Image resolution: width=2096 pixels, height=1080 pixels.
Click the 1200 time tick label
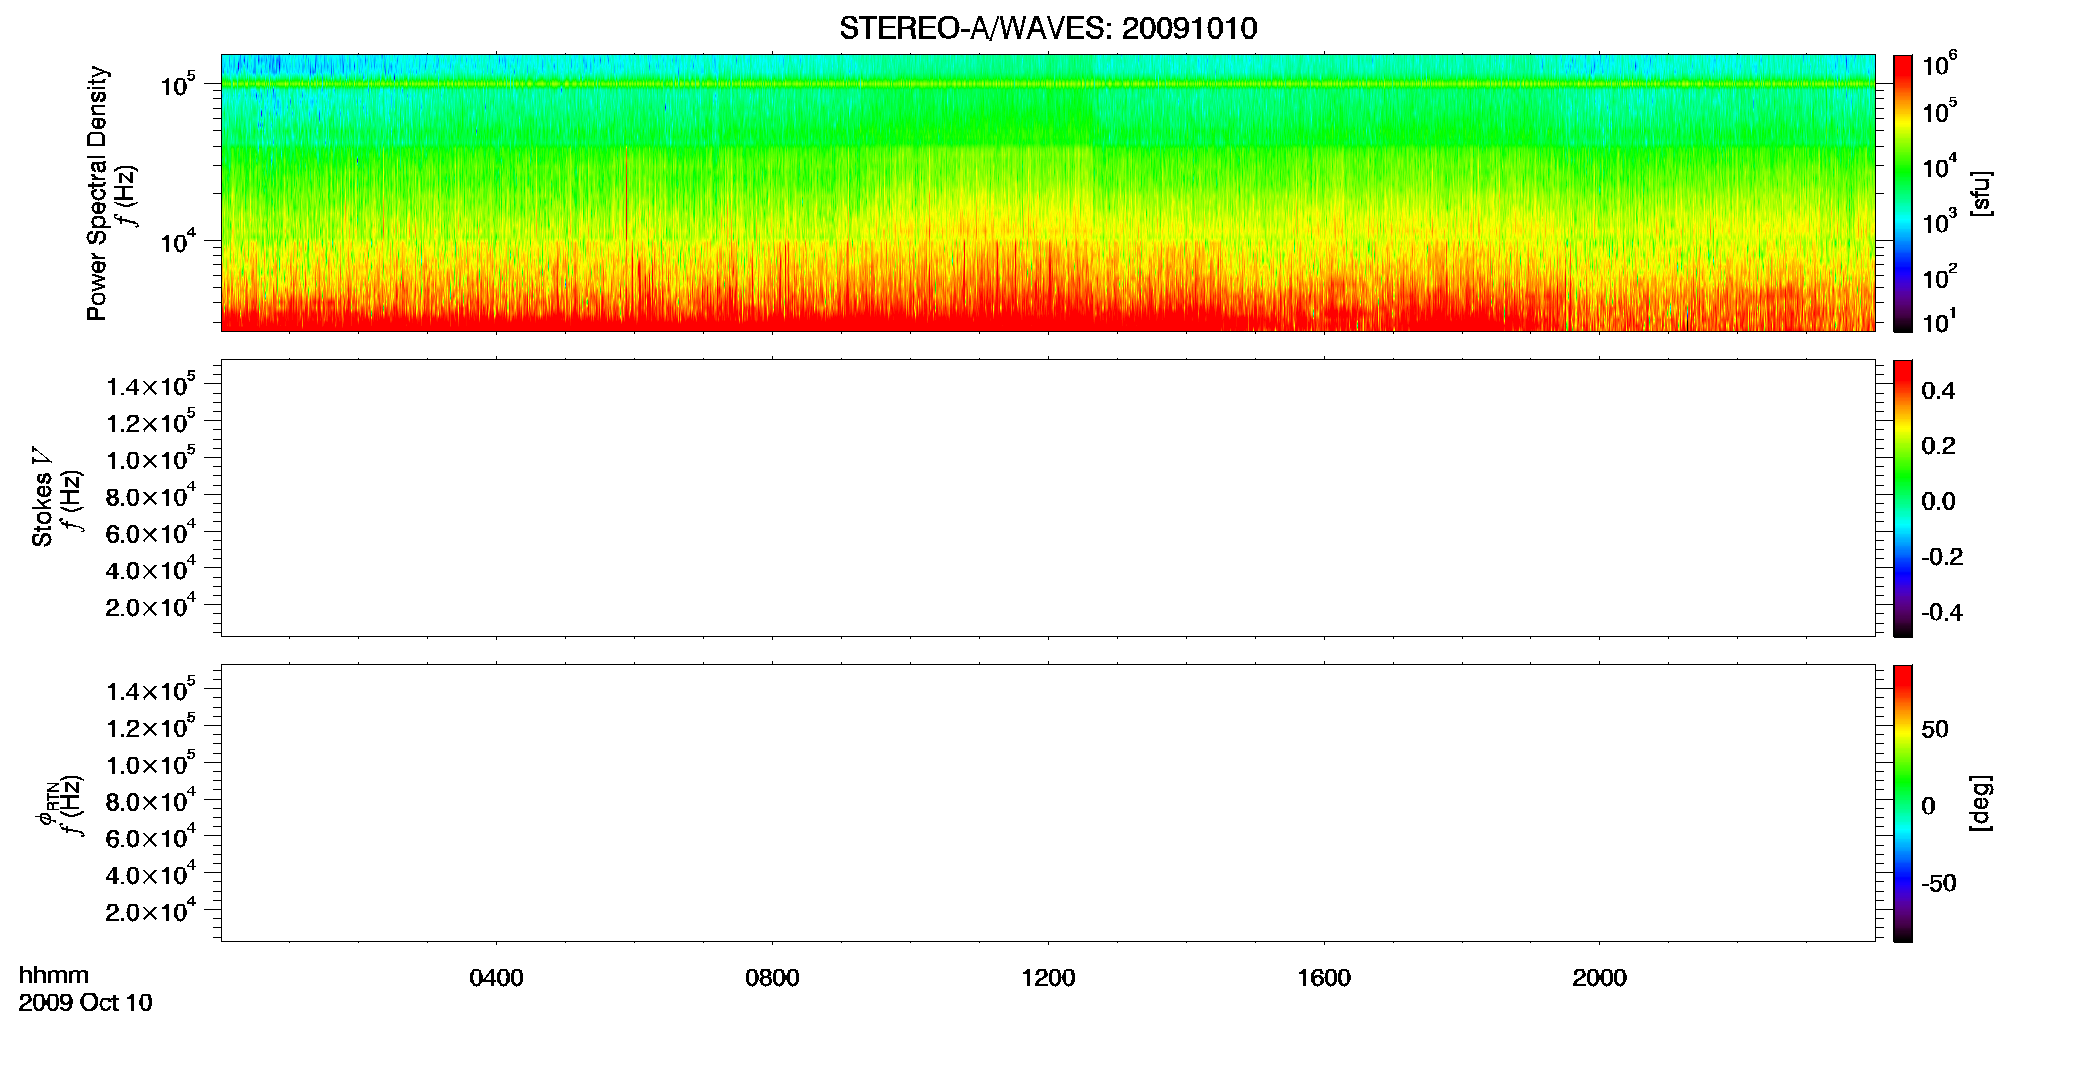(1048, 978)
